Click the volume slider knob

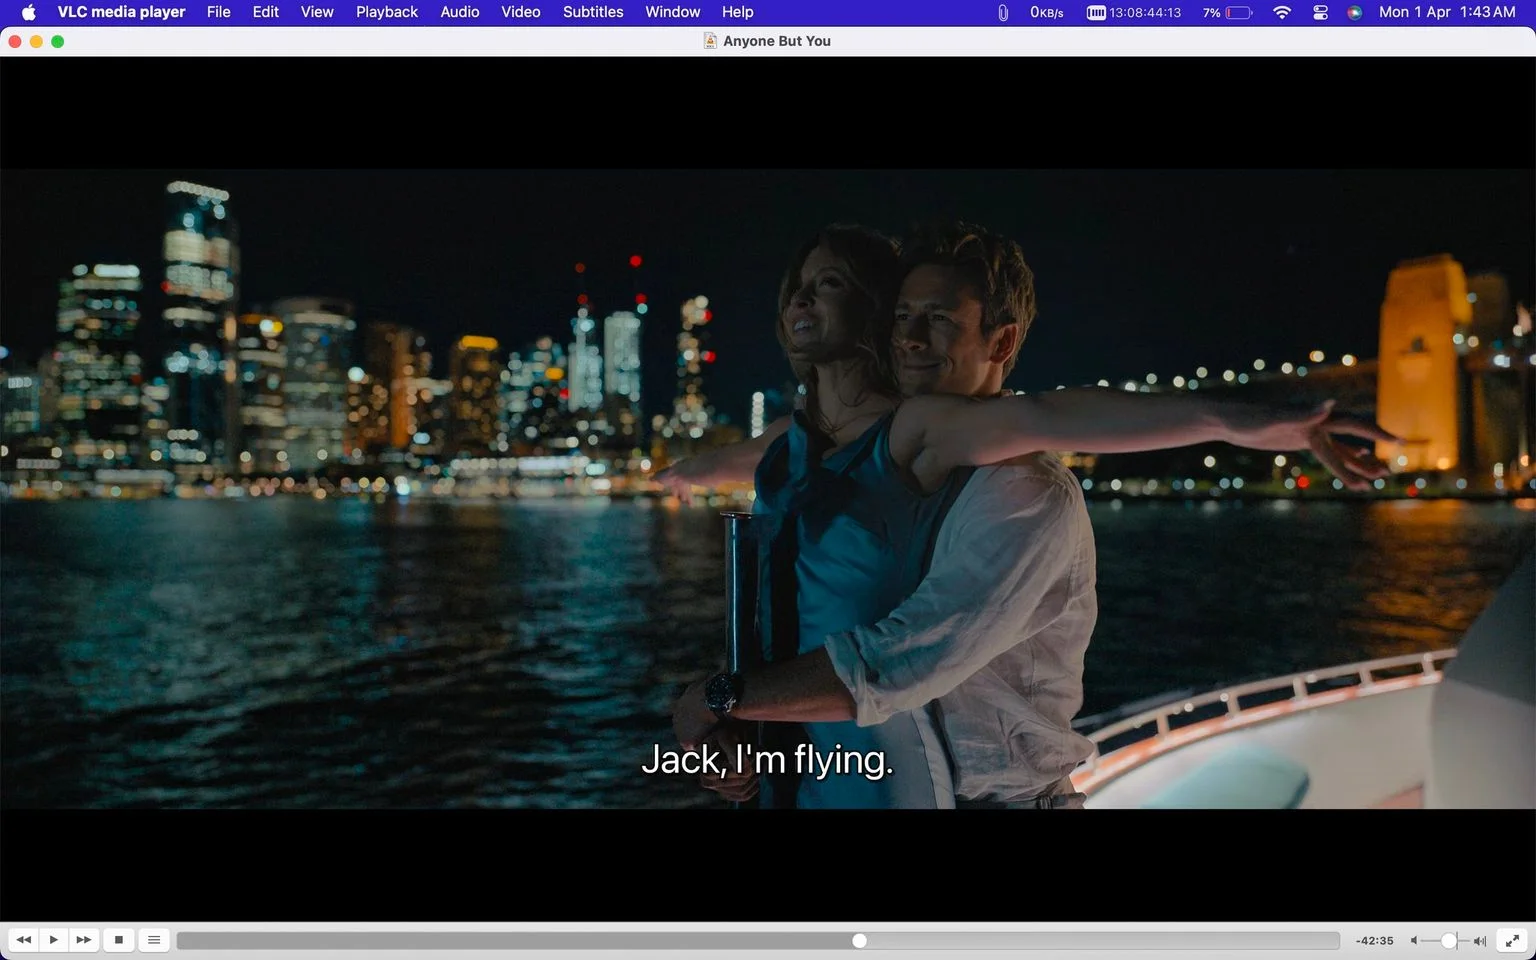1448,941
